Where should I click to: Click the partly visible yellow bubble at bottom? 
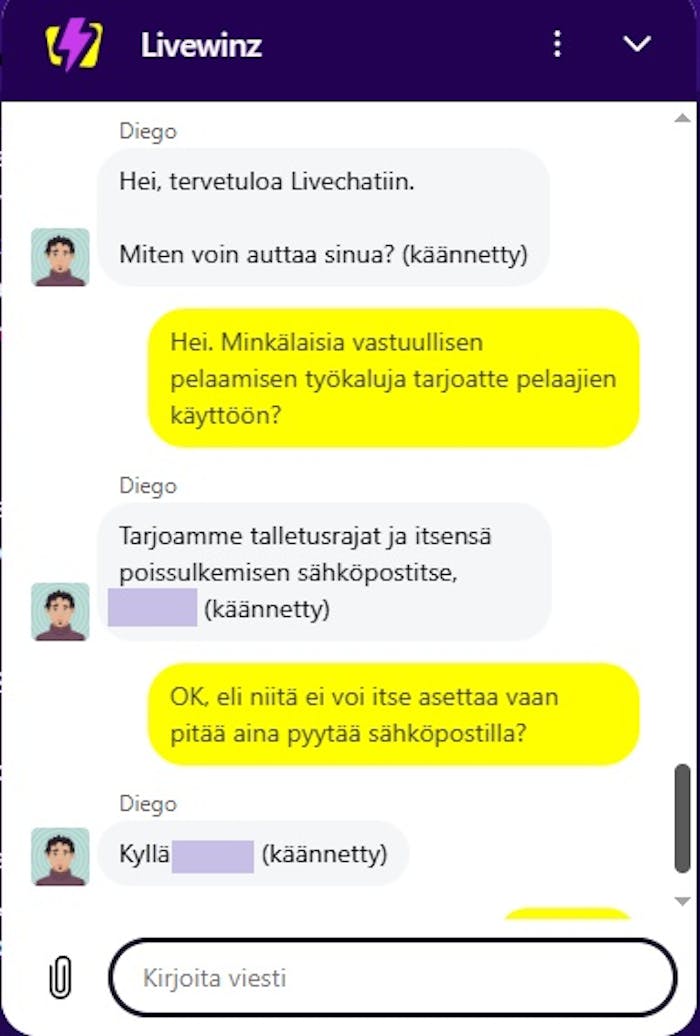[567, 912]
